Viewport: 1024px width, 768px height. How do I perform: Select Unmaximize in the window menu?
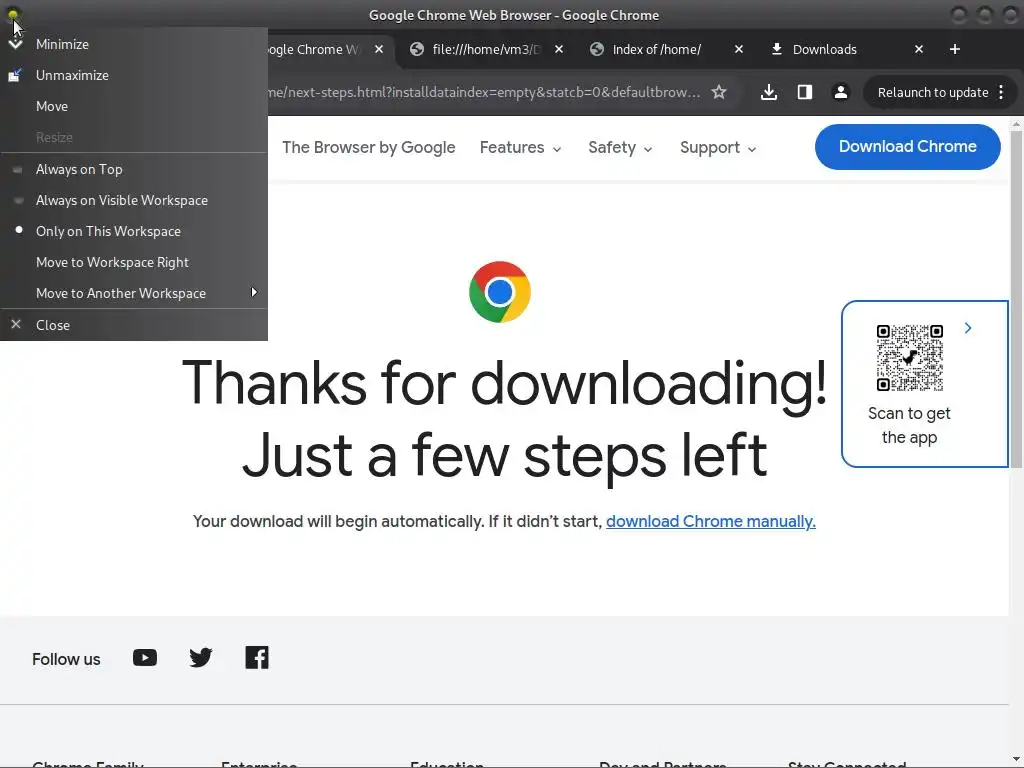134,75
